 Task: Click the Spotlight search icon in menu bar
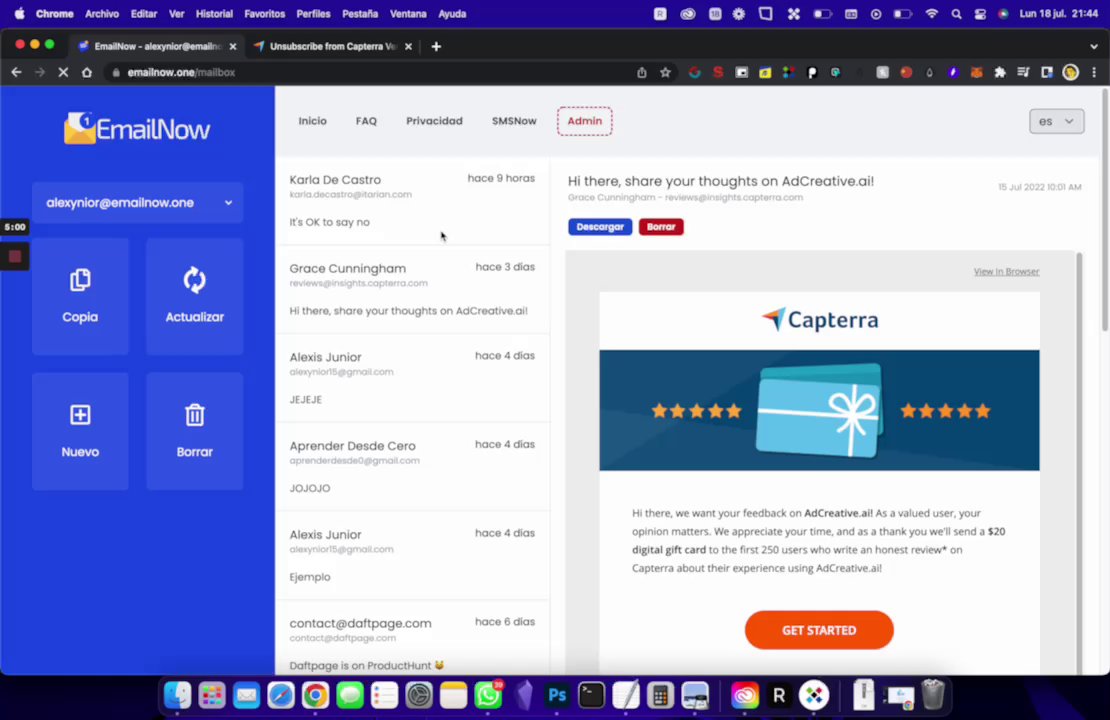956,13
